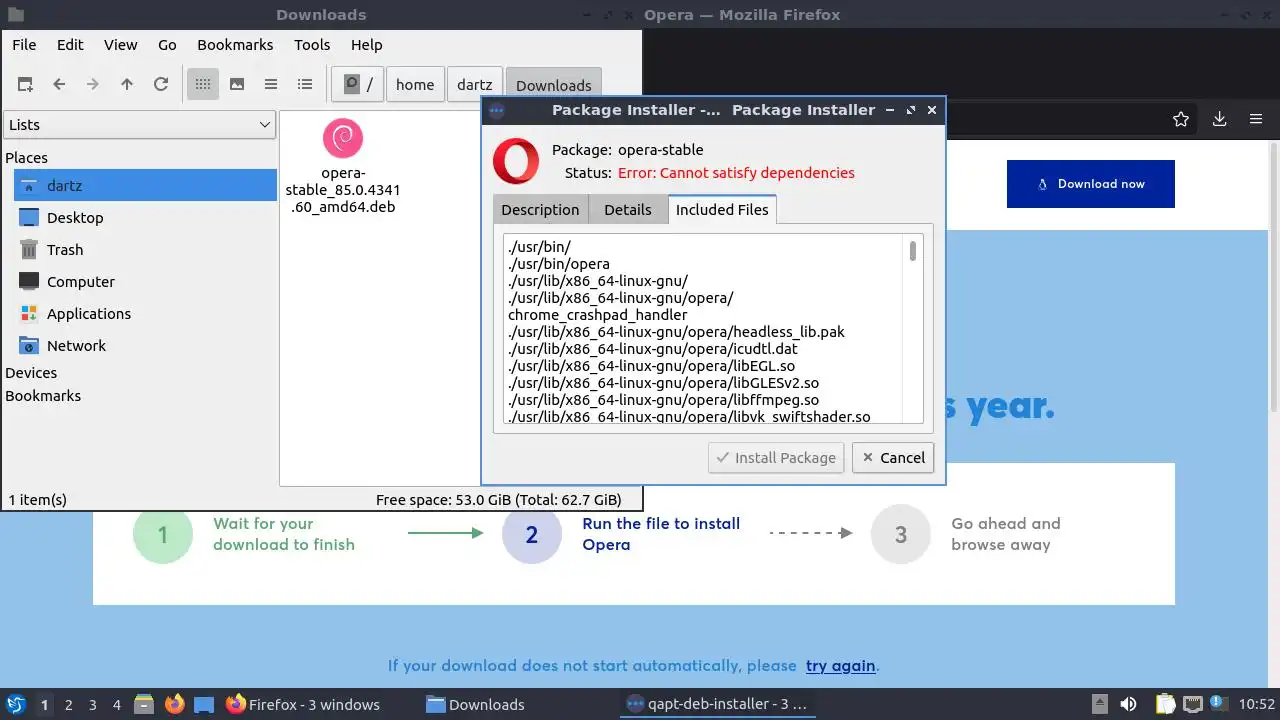1280x720 pixels.
Task: Click removable media tray icon
Action: tap(1099, 705)
